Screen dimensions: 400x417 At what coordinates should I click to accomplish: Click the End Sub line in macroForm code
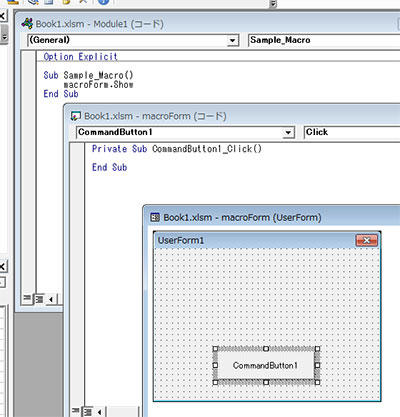pyautogui.click(x=110, y=167)
